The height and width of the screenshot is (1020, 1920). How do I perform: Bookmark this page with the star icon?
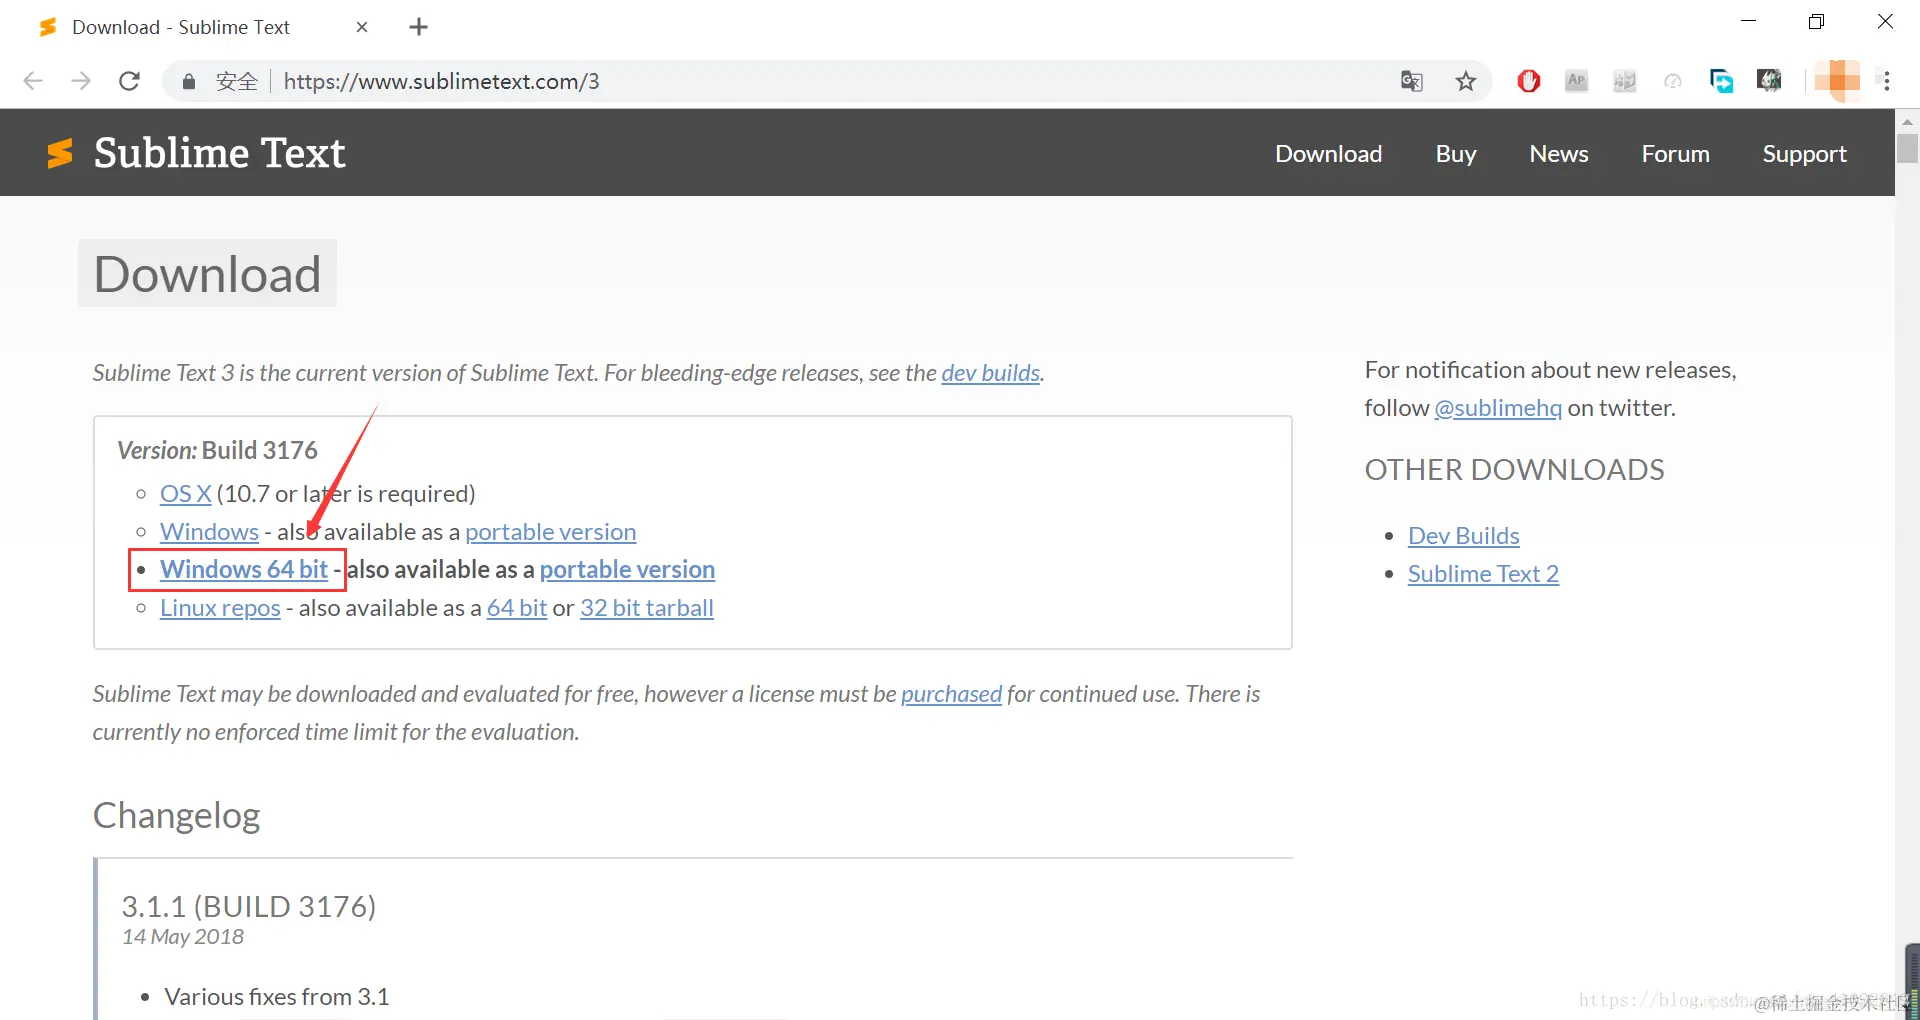click(x=1466, y=81)
